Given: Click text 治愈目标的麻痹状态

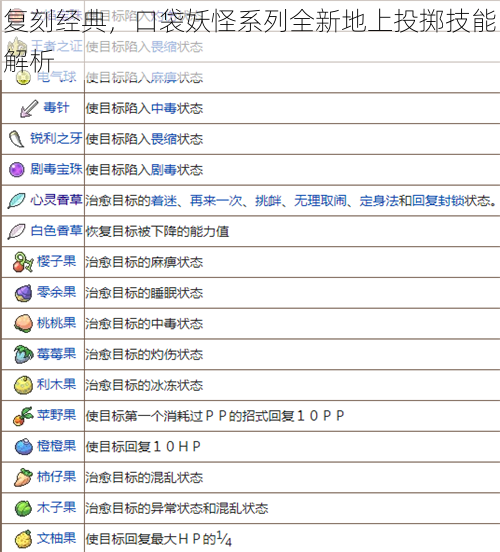Looking at the screenshot, I should [x=144, y=262].
